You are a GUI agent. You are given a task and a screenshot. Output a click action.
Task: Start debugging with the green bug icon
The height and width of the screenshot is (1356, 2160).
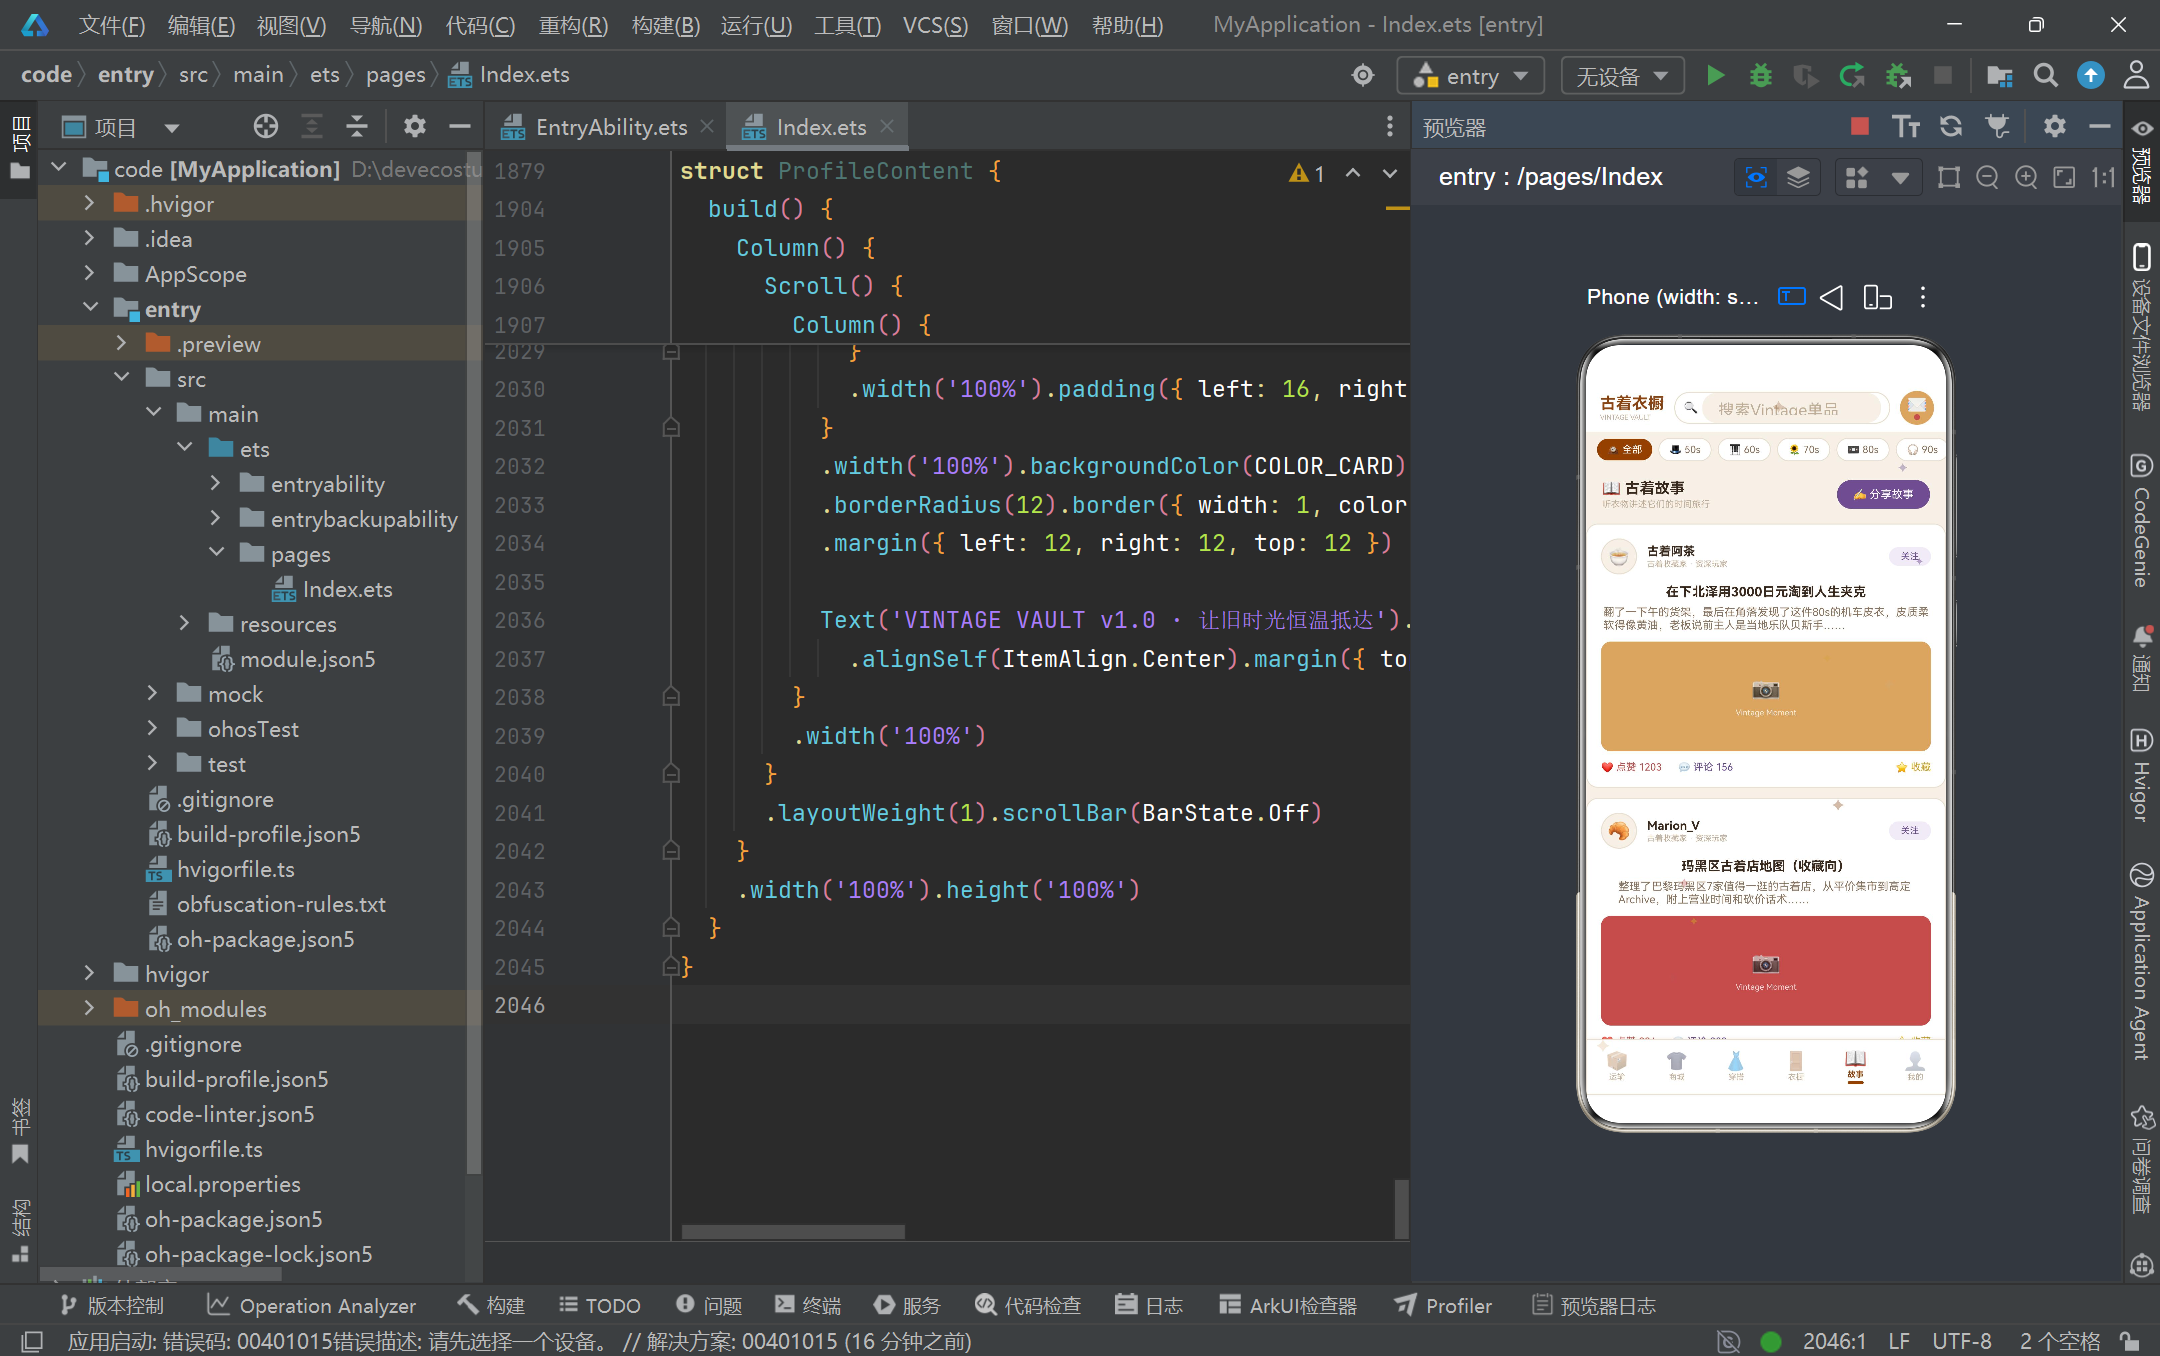pyautogui.click(x=1760, y=75)
